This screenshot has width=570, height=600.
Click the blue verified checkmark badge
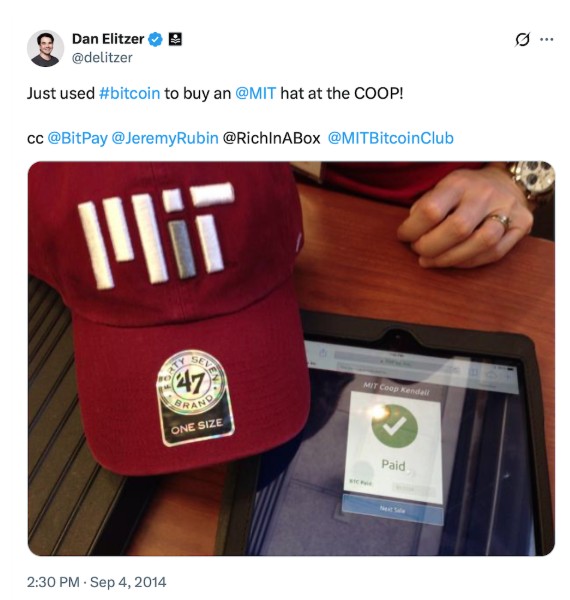(x=155, y=39)
